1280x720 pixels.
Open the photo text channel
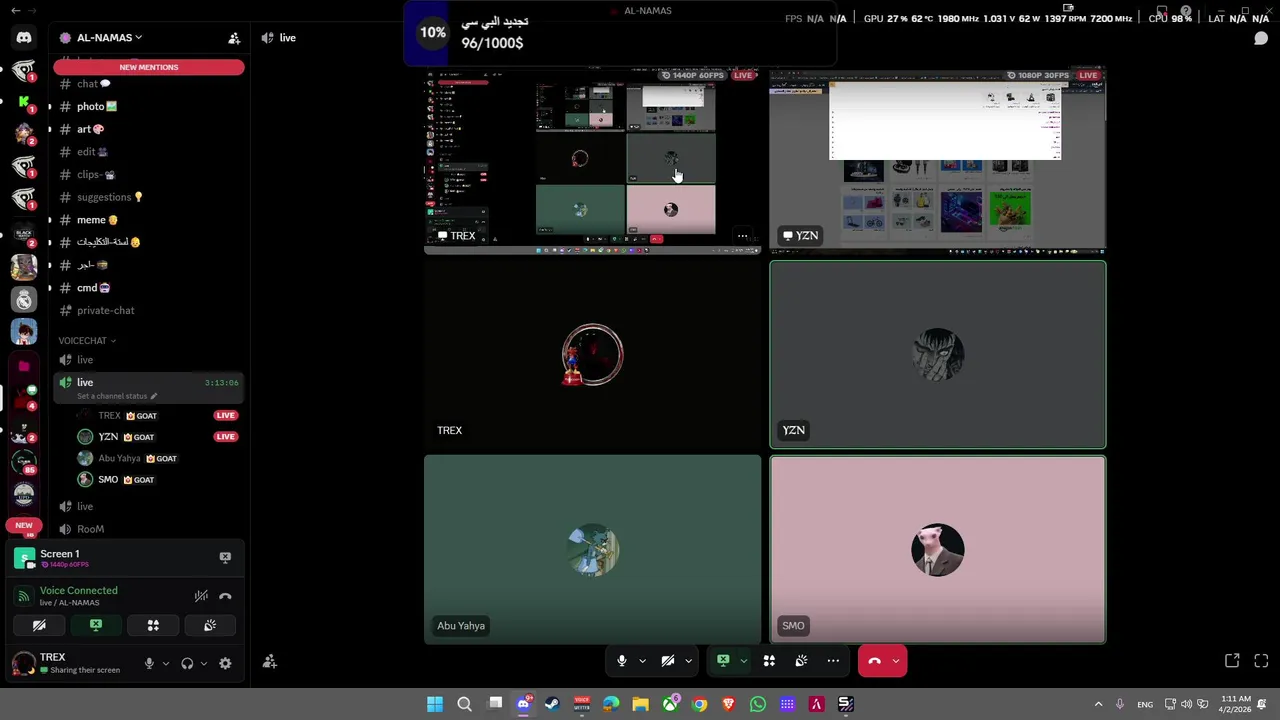tap(149, 107)
